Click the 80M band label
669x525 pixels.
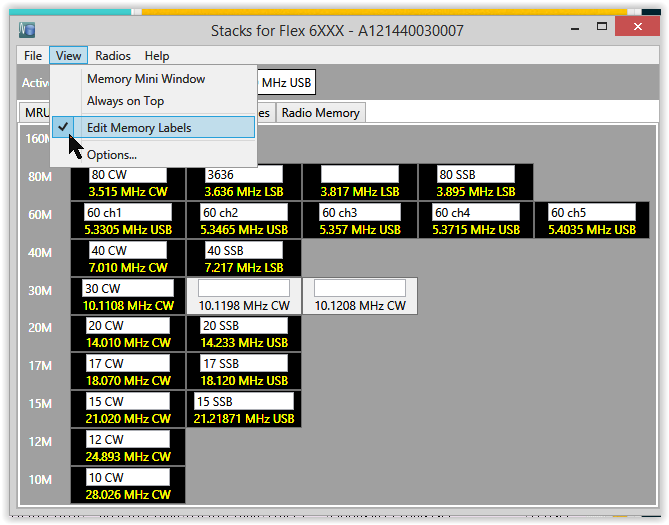(x=40, y=177)
